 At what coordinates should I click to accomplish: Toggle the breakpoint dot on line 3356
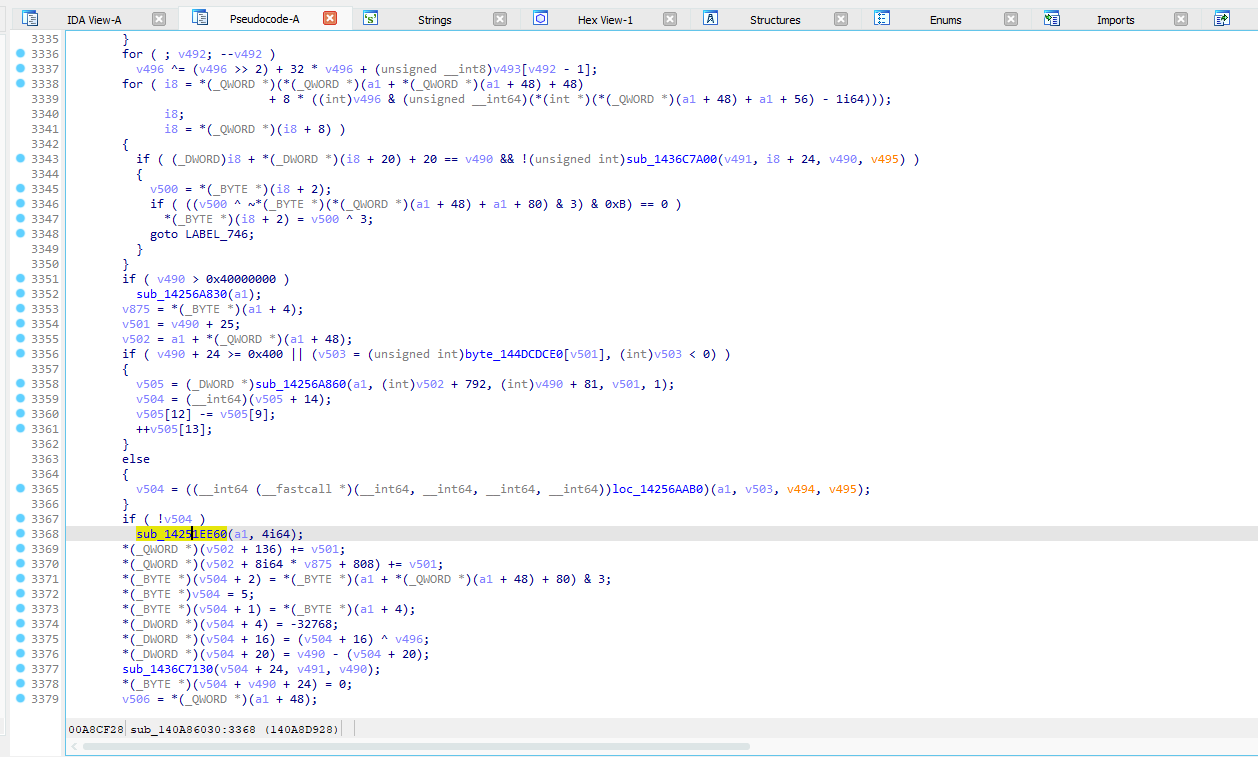pos(21,354)
